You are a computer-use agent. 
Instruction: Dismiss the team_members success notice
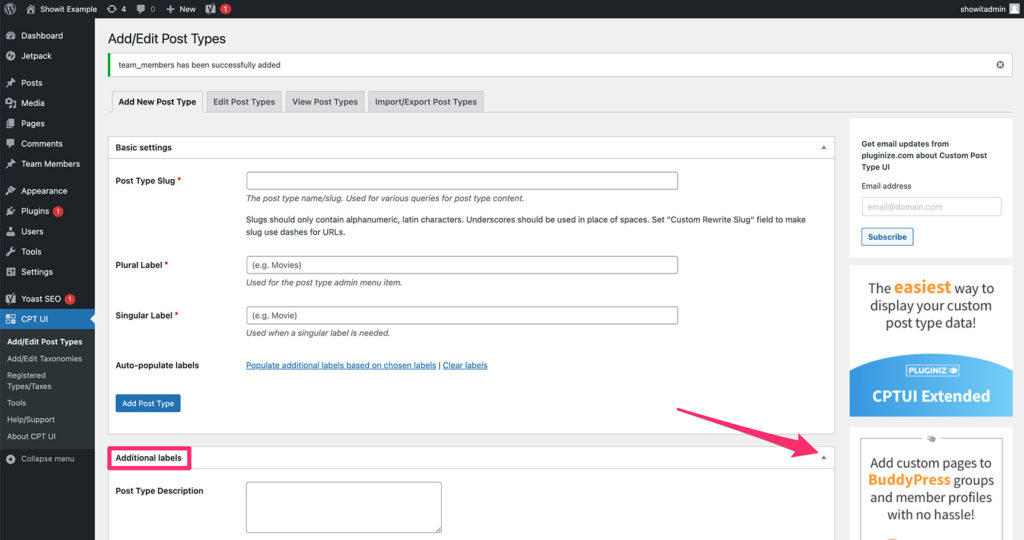tap(999, 65)
